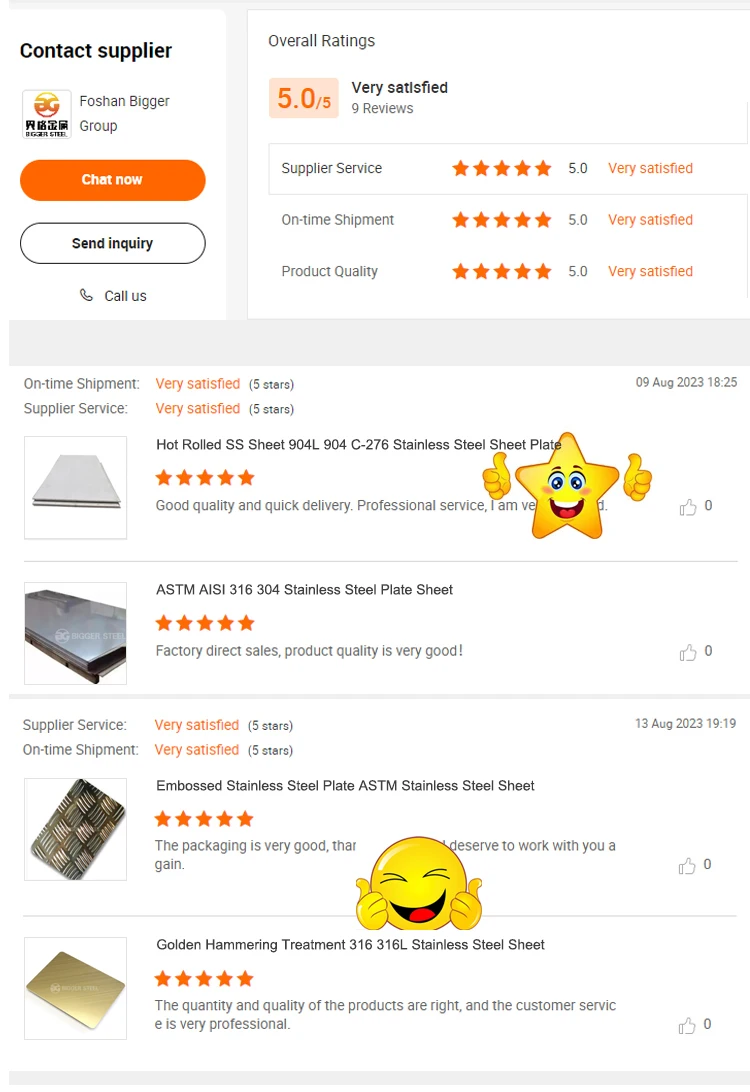Image resolution: width=750 pixels, height=1092 pixels.
Task: Like the packaging is very good review
Action: 687,865
